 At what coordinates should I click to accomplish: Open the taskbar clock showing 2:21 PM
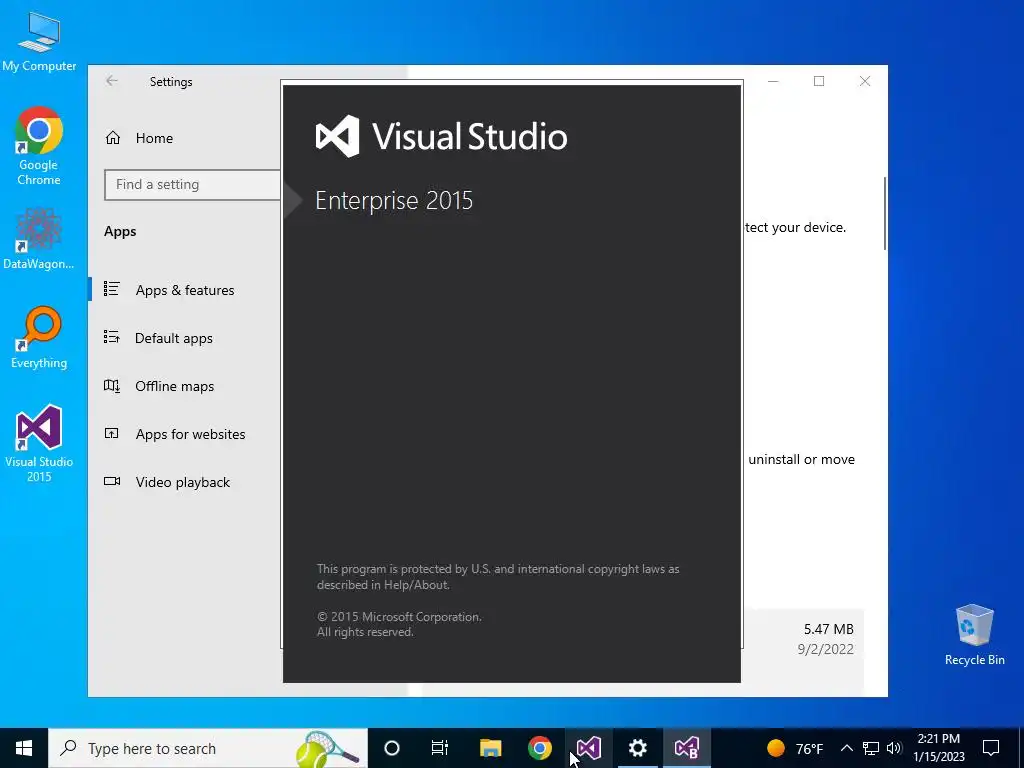938,748
